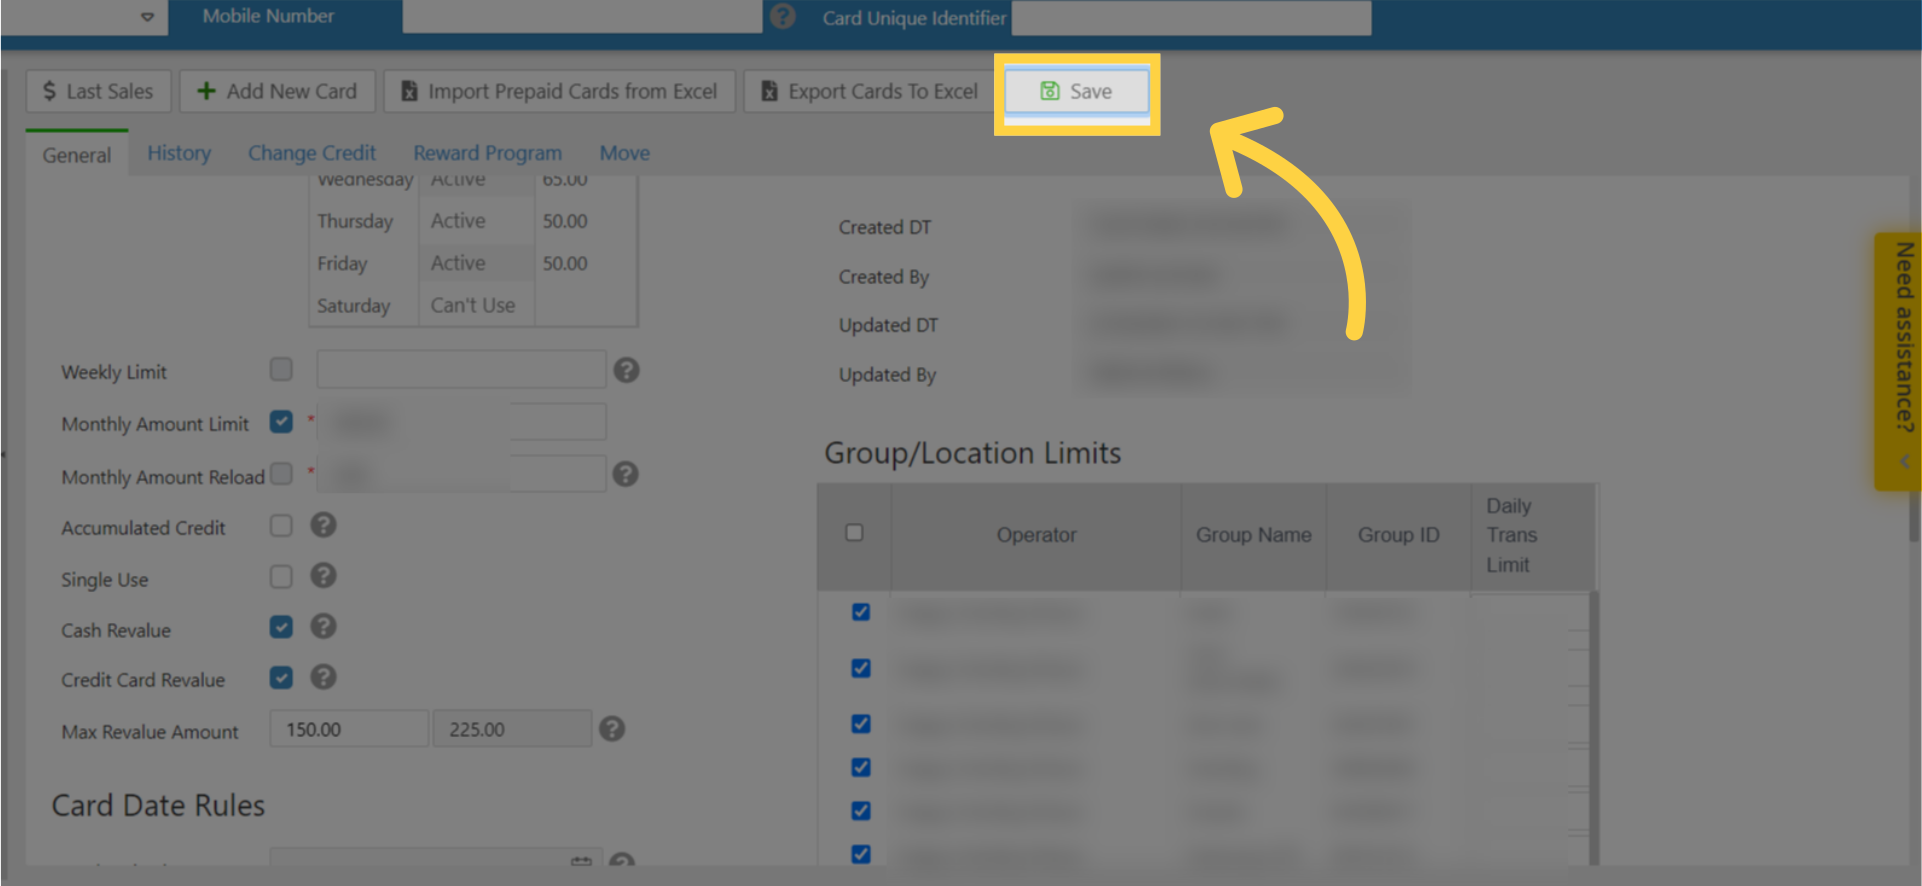Sort by Group ID column header
Image resolution: width=1922 pixels, height=886 pixels.
point(1398,535)
